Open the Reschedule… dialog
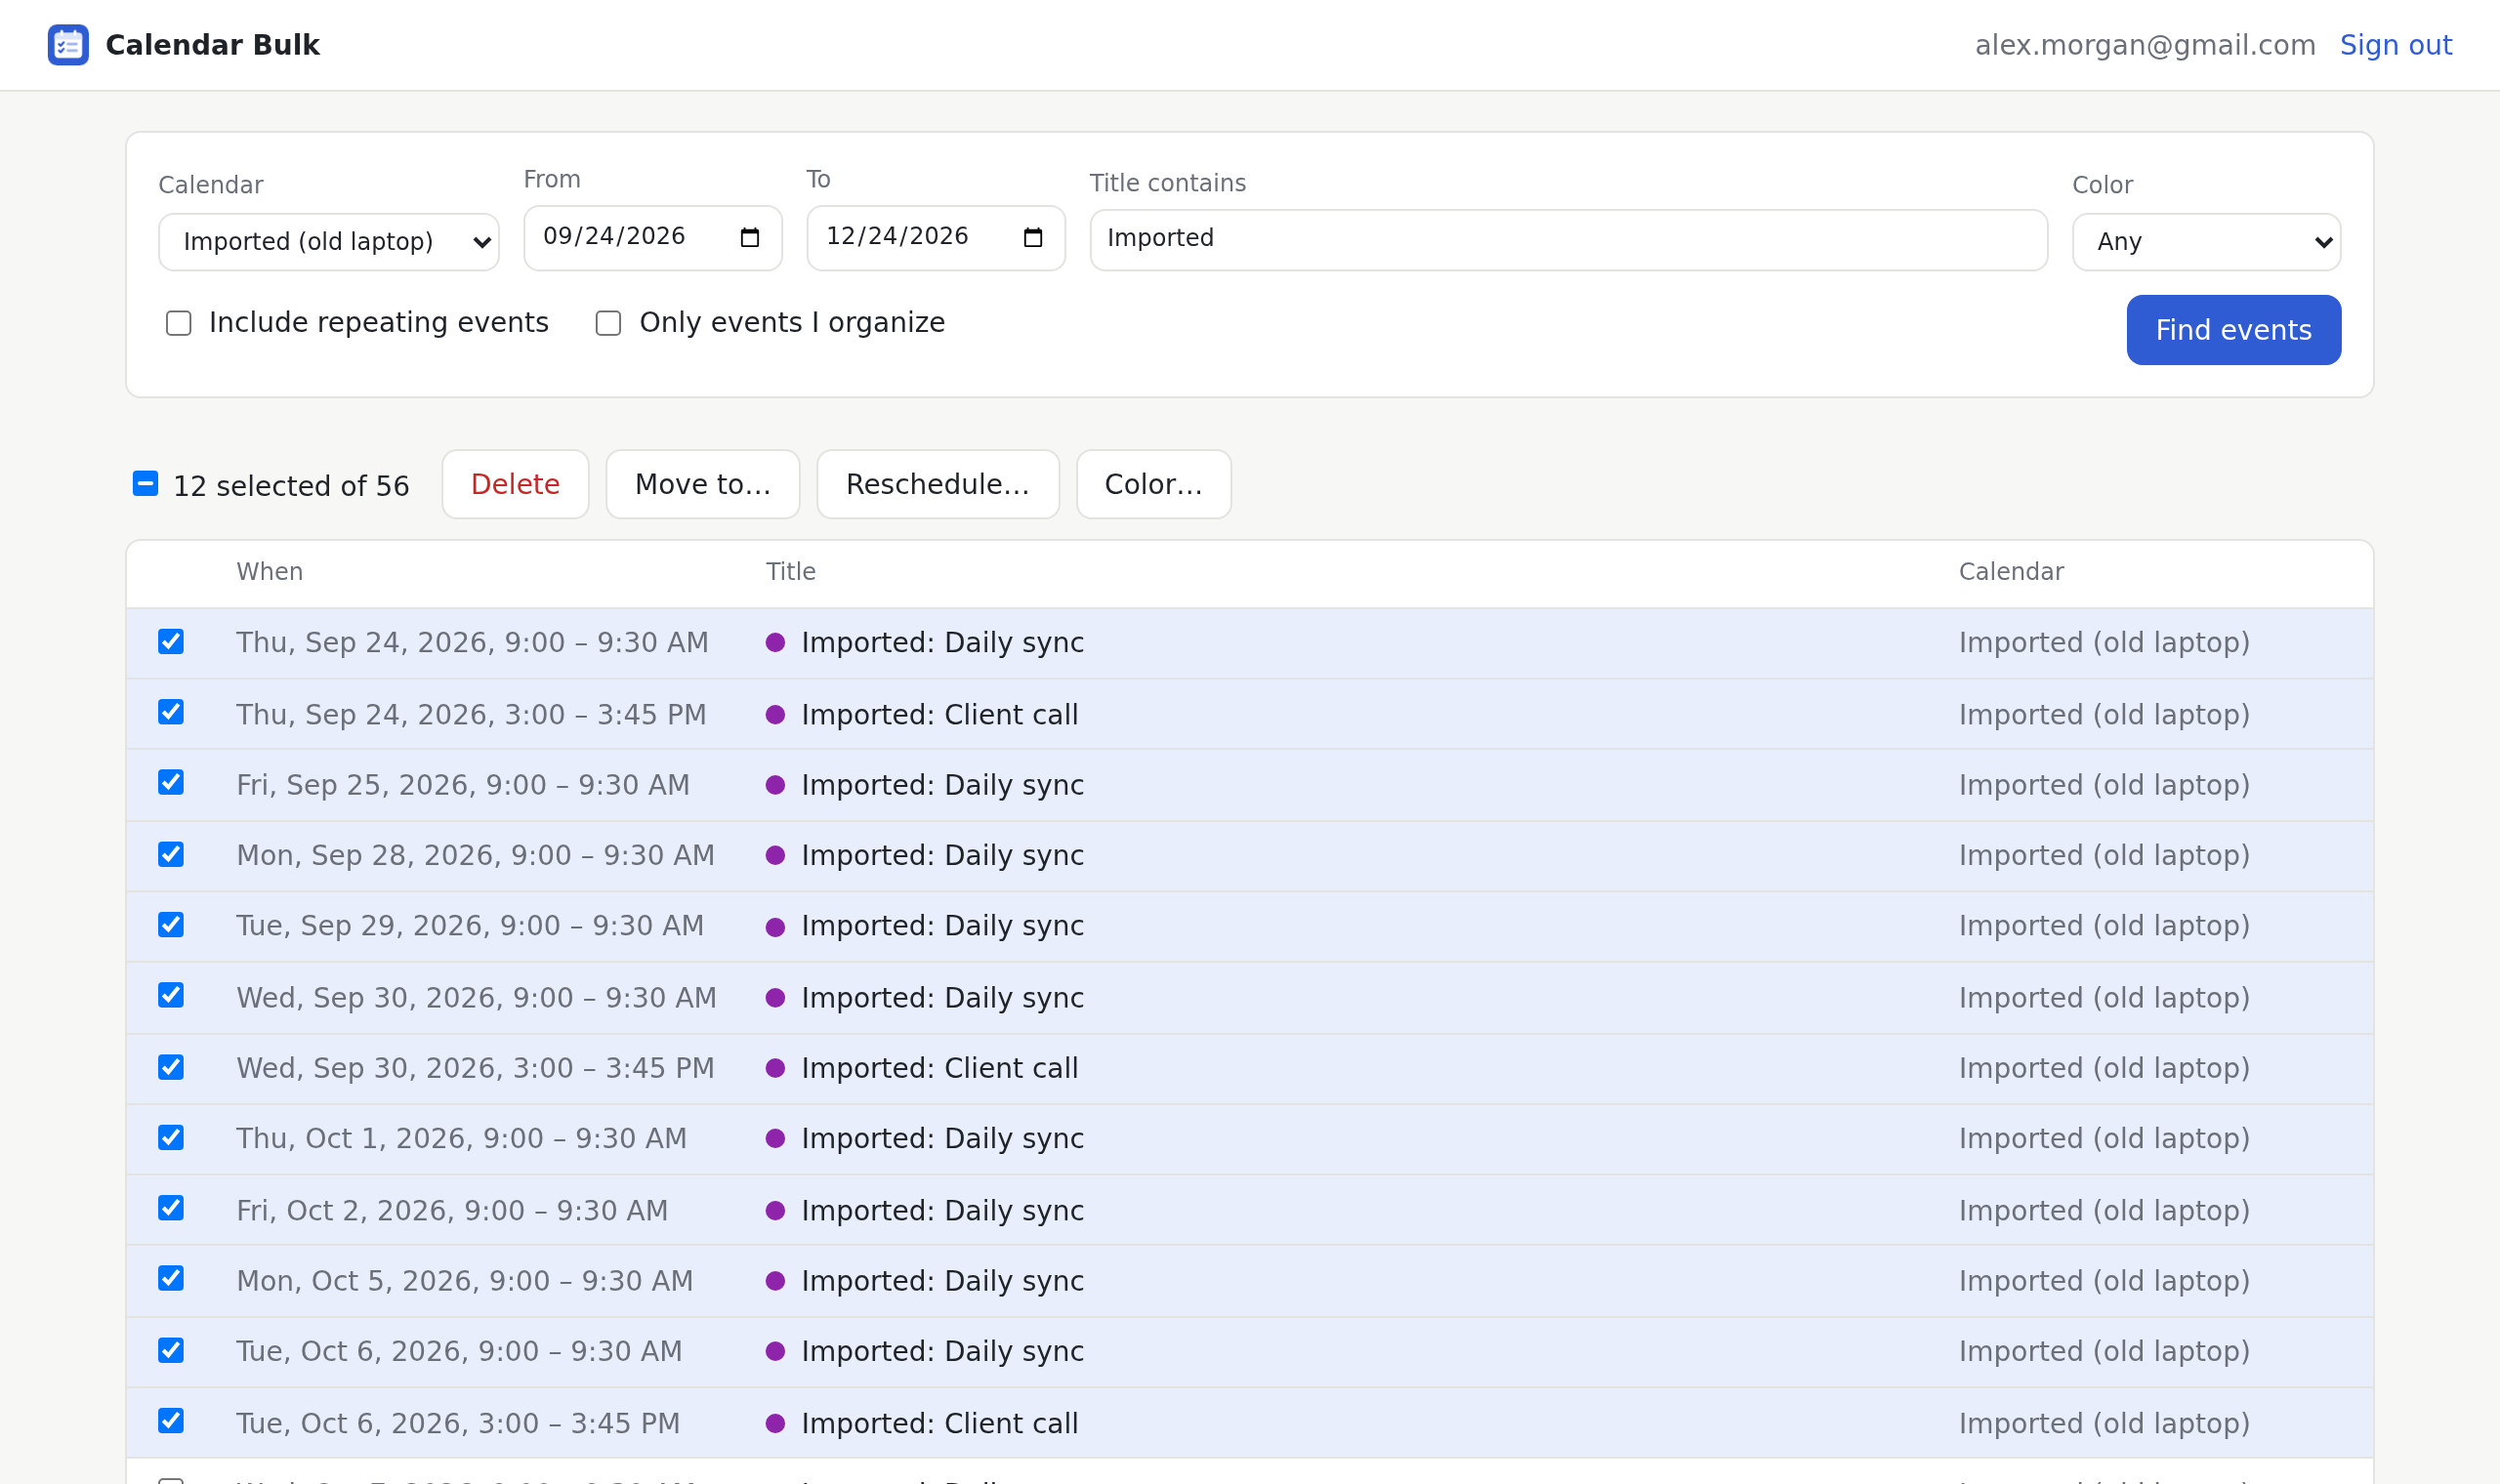The width and height of the screenshot is (2500, 1484). click(x=938, y=484)
